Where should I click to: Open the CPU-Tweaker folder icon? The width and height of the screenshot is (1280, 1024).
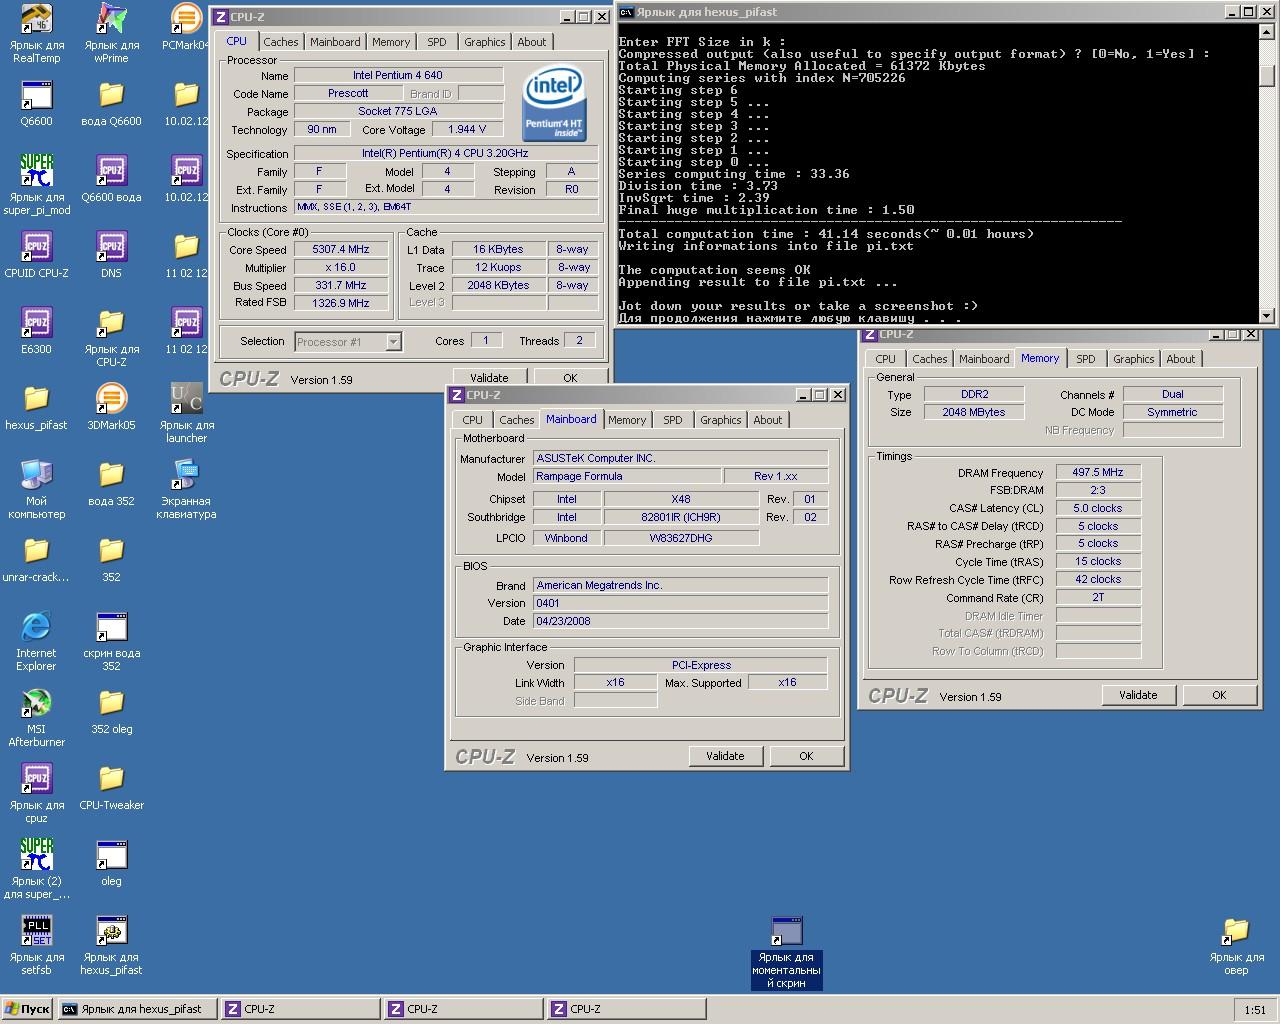tap(111, 779)
